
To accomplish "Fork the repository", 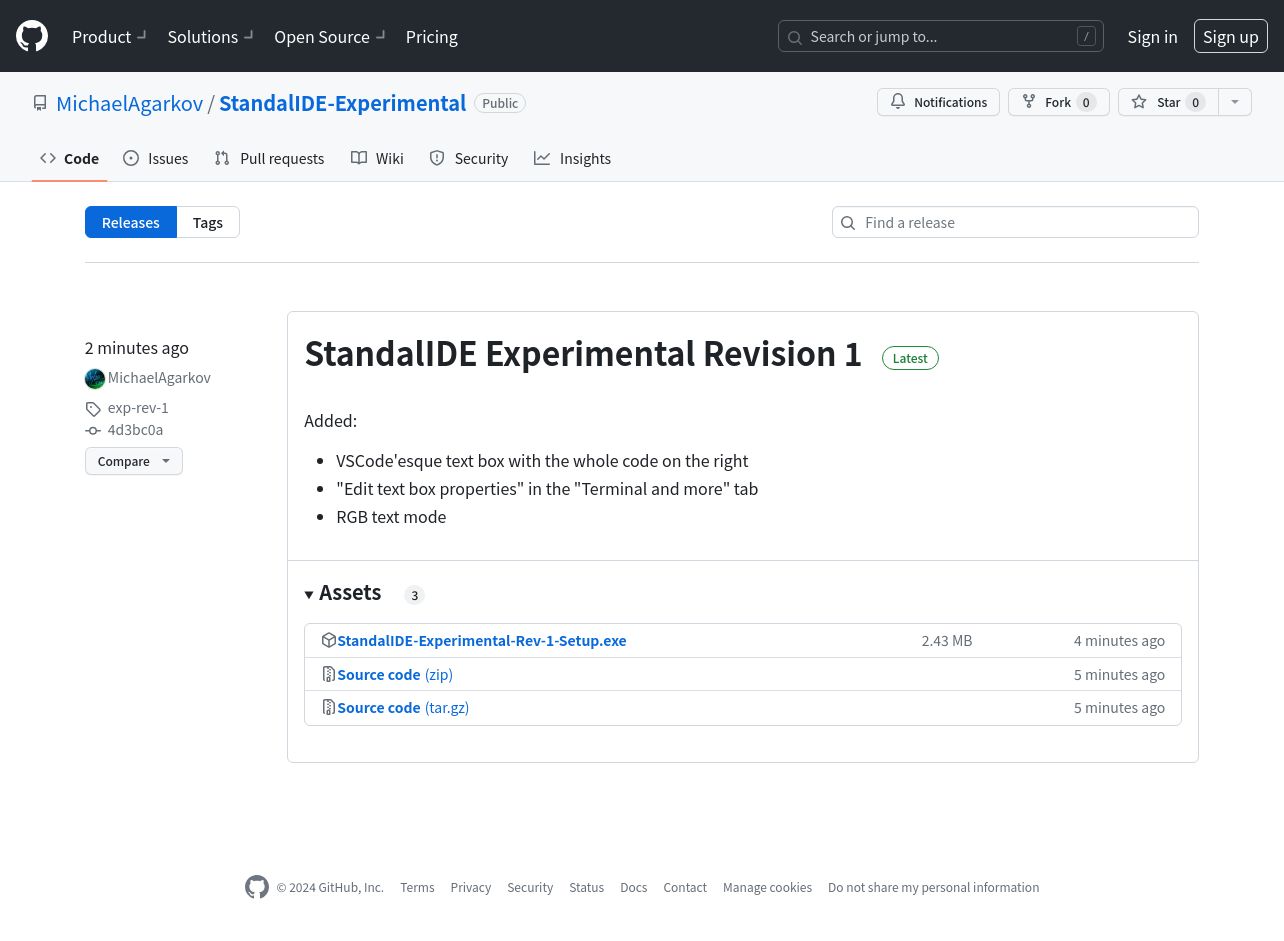I will (1059, 102).
